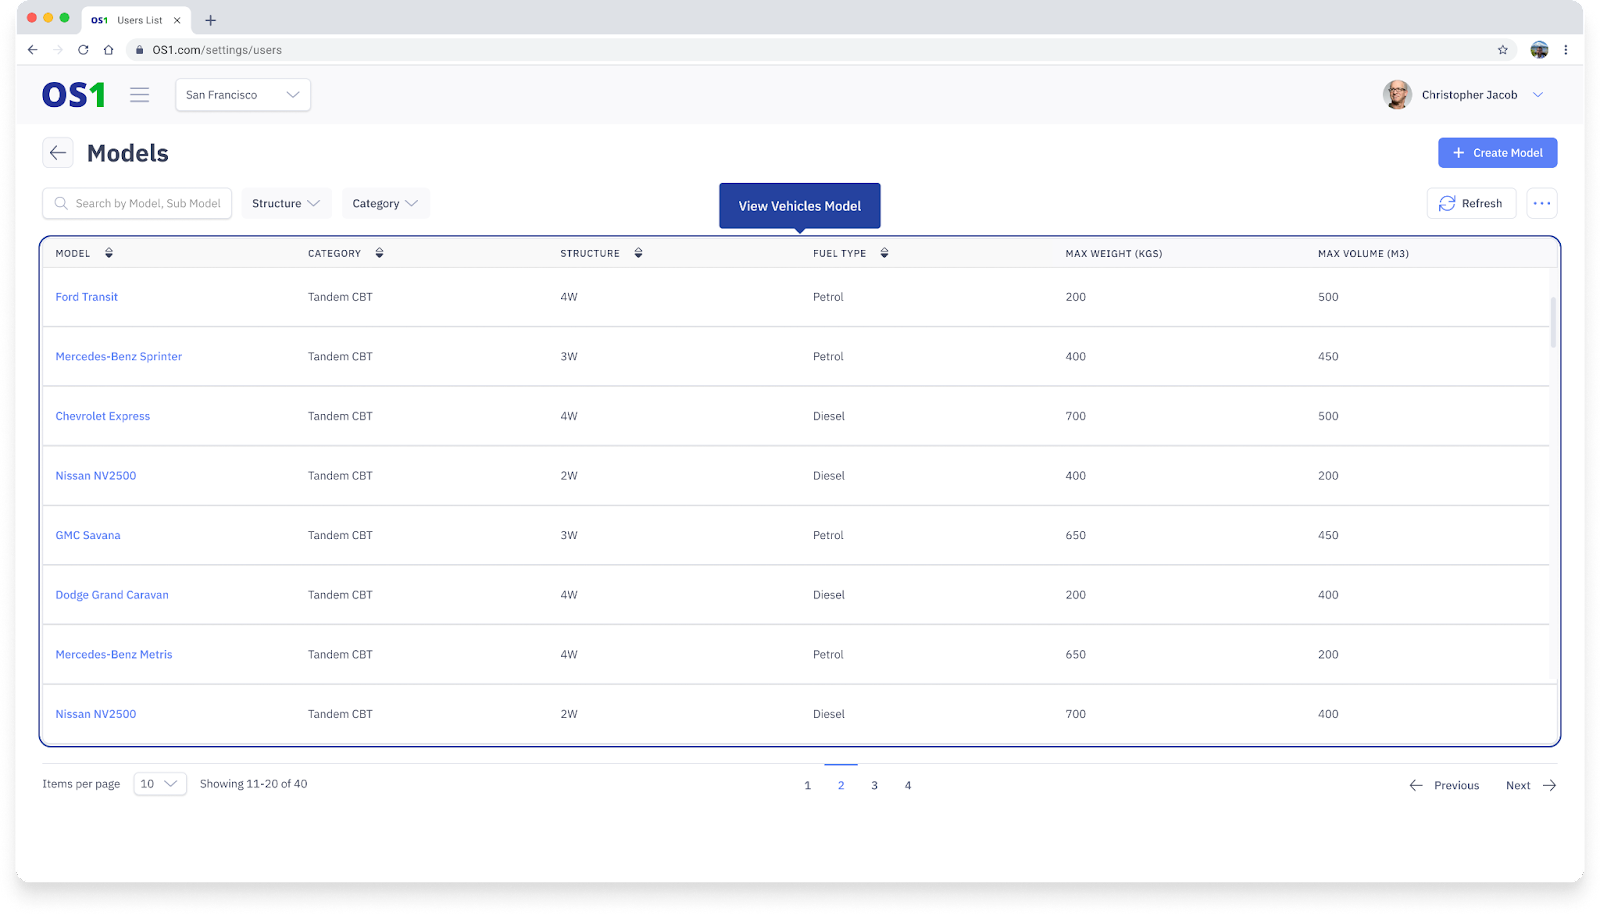
Task: Sort table by Model column
Action: (x=109, y=253)
